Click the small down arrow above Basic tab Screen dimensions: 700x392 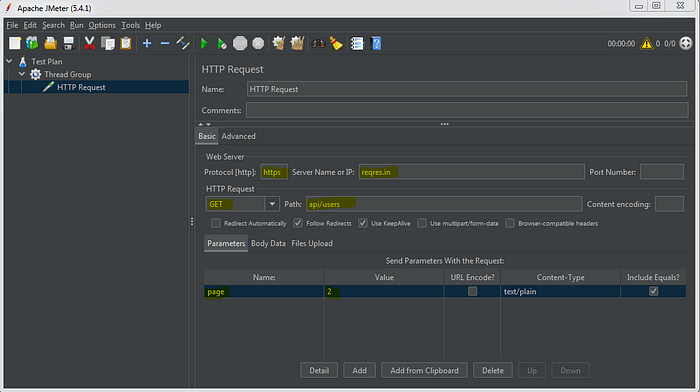tap(208, 124)
